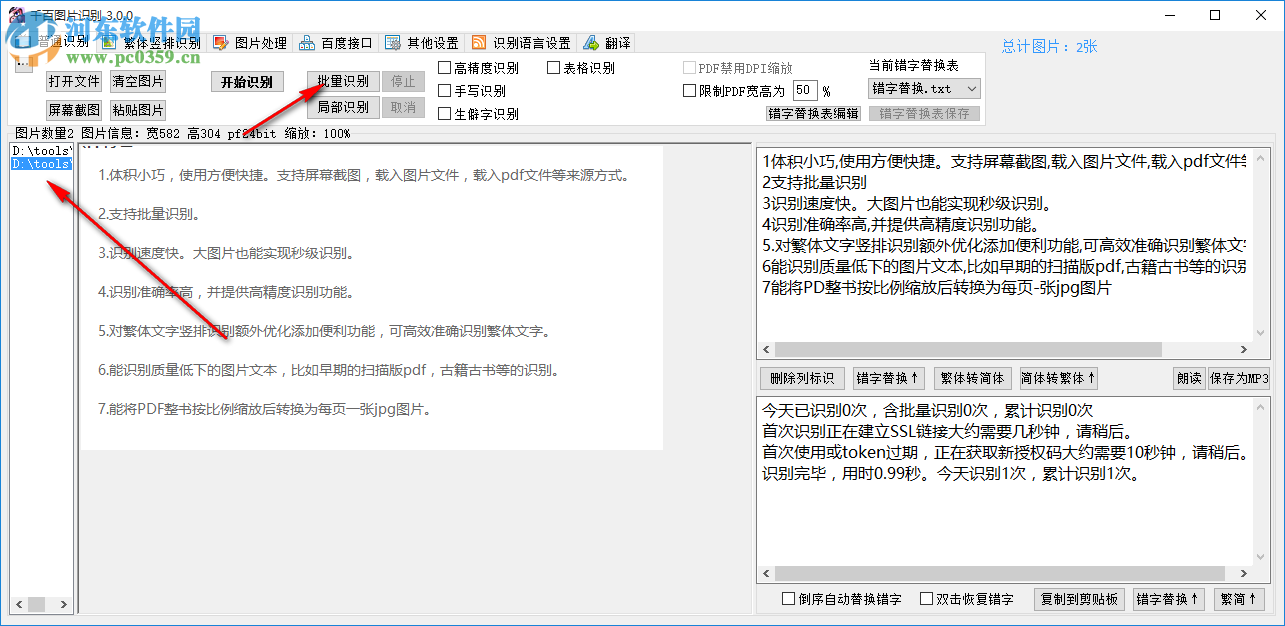The width and height of the screenshot is (1285, 626).
Task: Enable 高精度识别 checkbox
Action: tap(443, 67)
